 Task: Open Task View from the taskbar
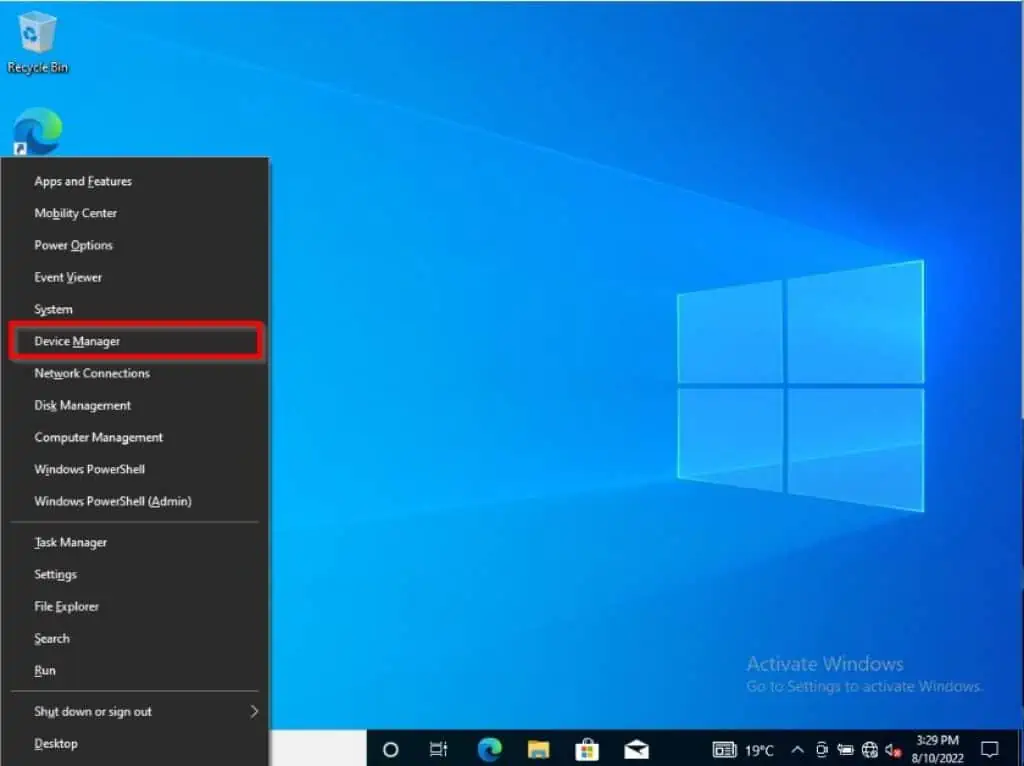point(438,749)
